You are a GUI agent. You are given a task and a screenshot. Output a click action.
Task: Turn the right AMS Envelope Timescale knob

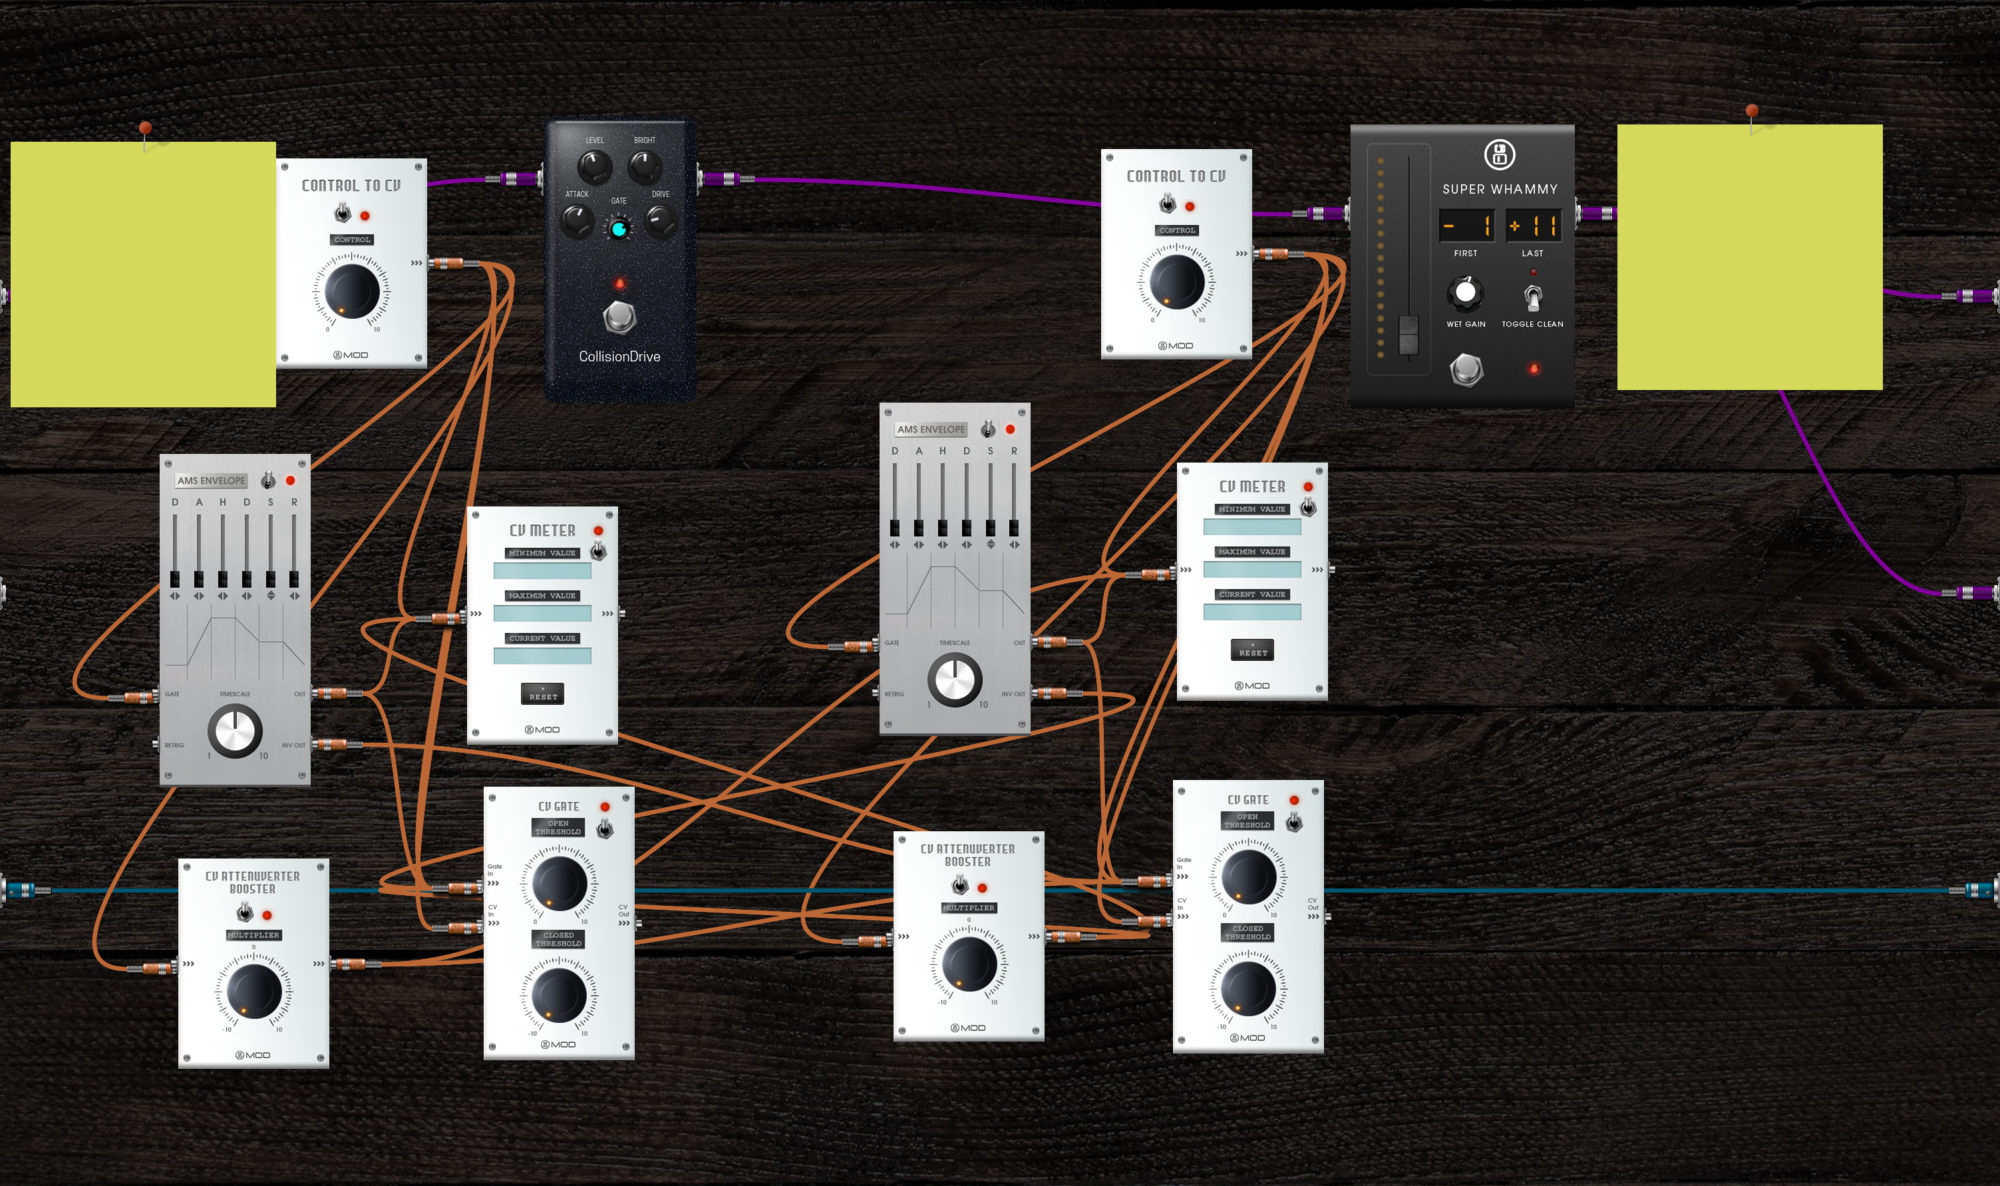click(955, 680)
